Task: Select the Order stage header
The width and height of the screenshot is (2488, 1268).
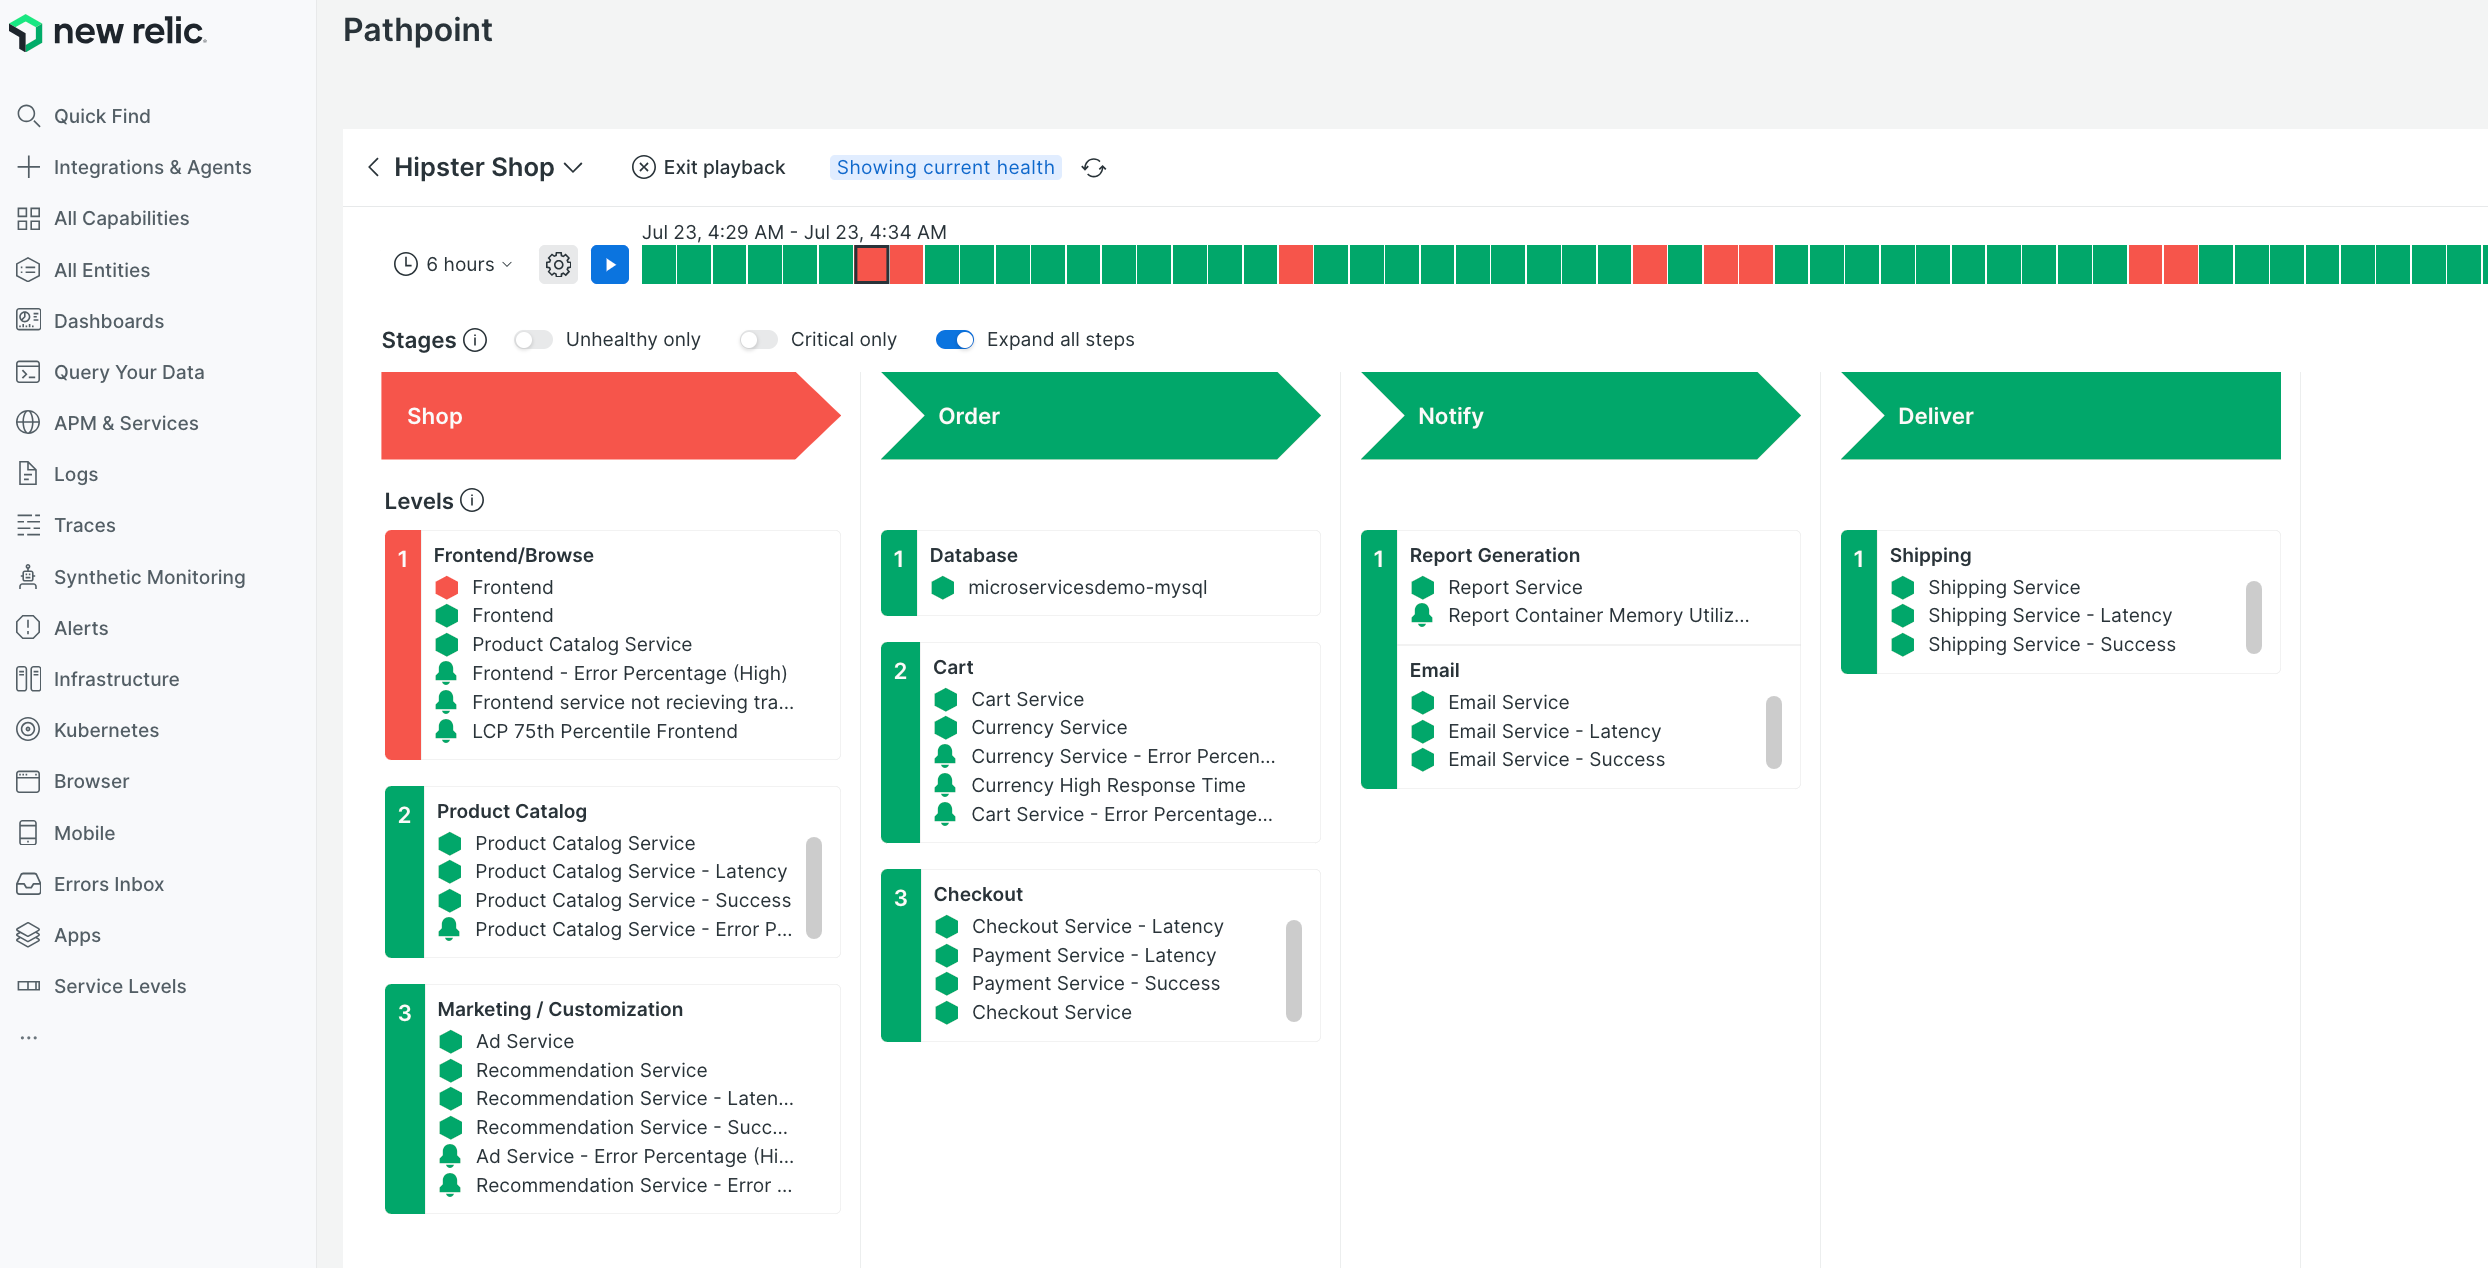Action: pos(1100,416)
